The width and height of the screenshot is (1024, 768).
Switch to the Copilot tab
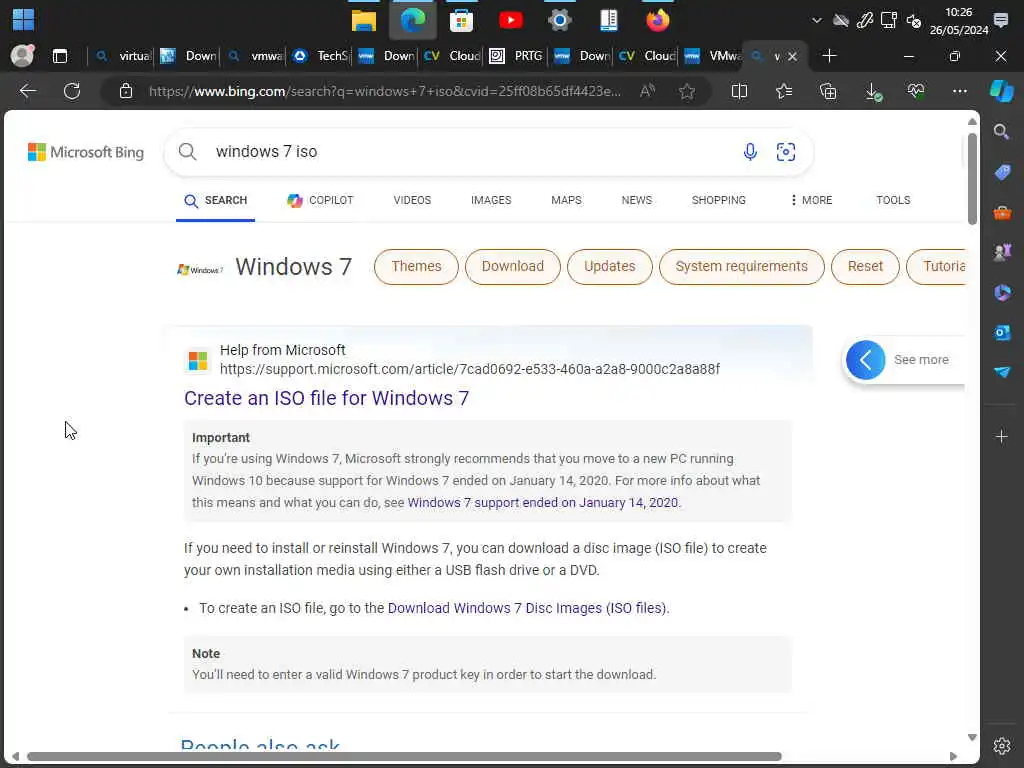pos(320,200)
